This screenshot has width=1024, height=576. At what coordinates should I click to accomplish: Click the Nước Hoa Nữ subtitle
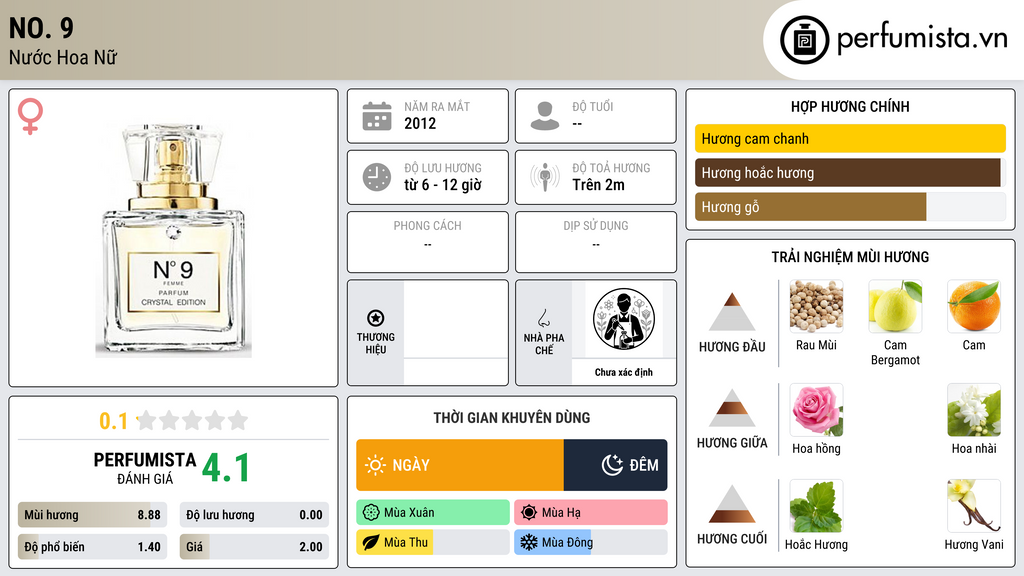(63, 57)
